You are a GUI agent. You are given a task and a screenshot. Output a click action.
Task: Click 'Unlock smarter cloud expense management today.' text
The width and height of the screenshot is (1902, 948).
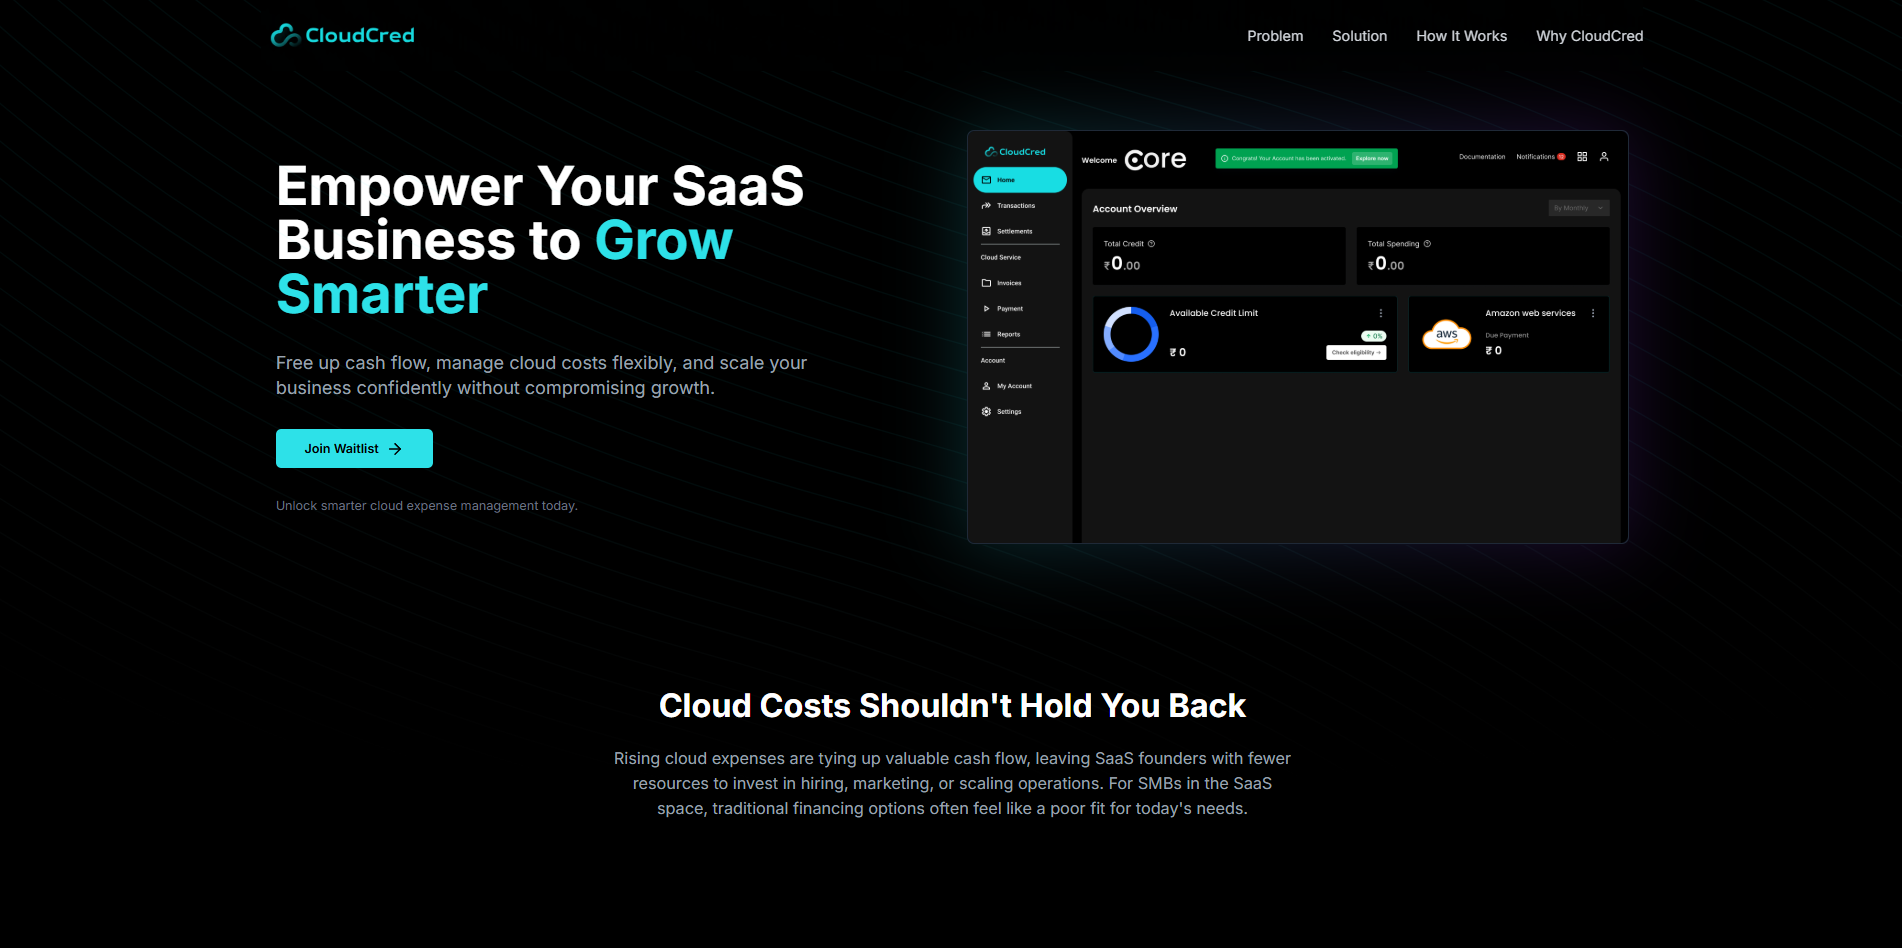click(427, 506)
